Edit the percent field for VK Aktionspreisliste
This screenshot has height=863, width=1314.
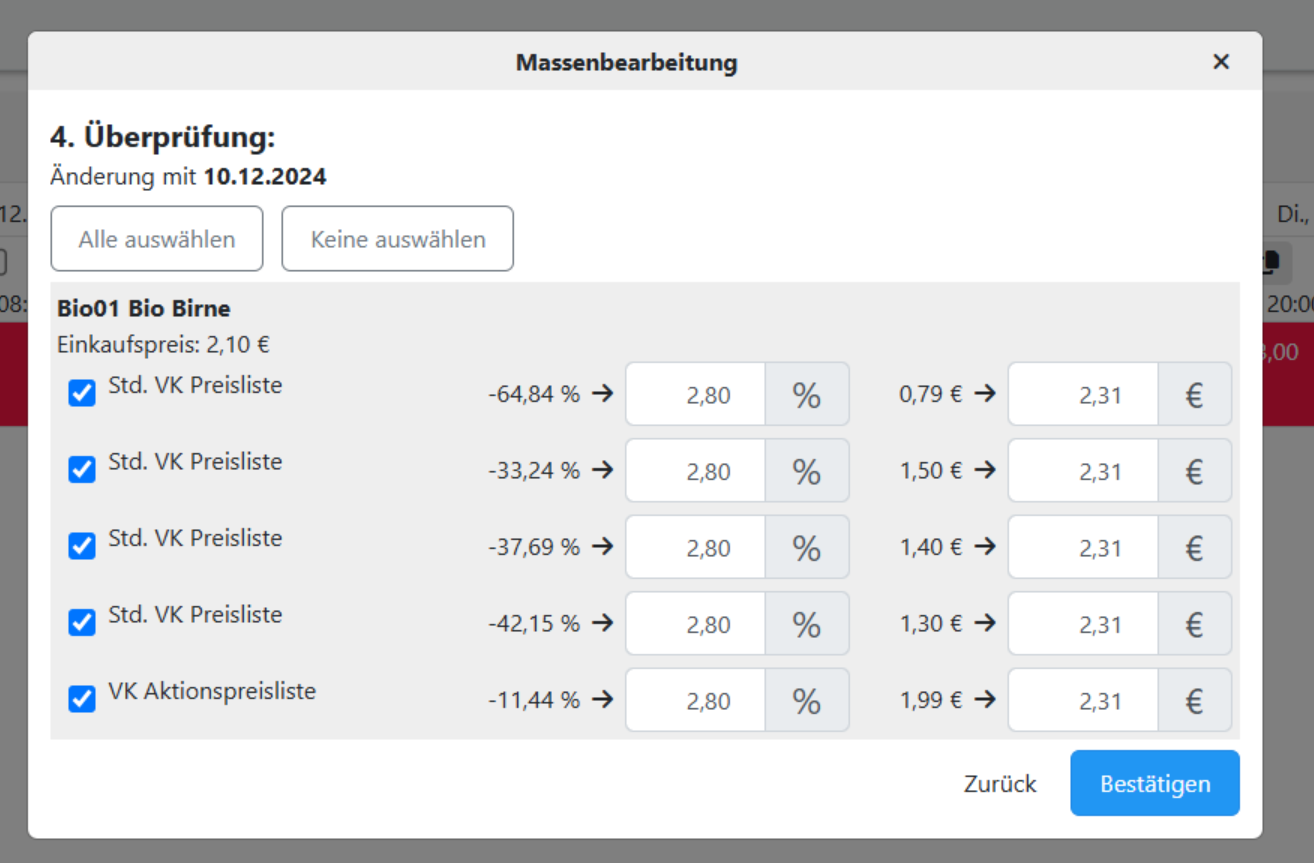click(696, 701)
